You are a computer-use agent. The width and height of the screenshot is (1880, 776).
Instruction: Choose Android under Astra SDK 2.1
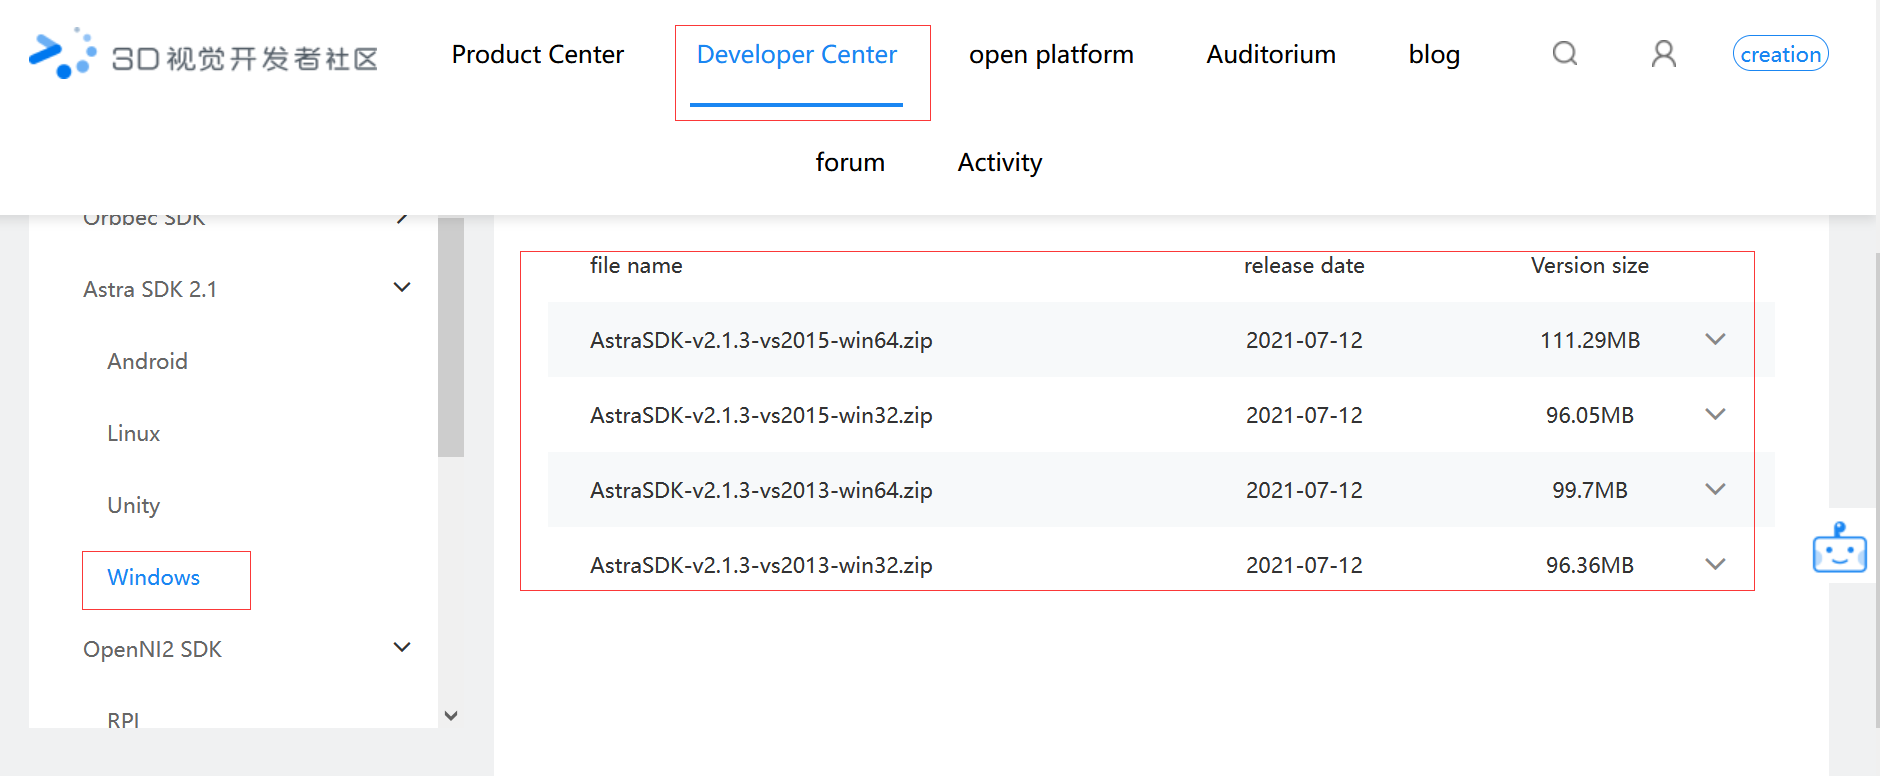pos(148,362)
